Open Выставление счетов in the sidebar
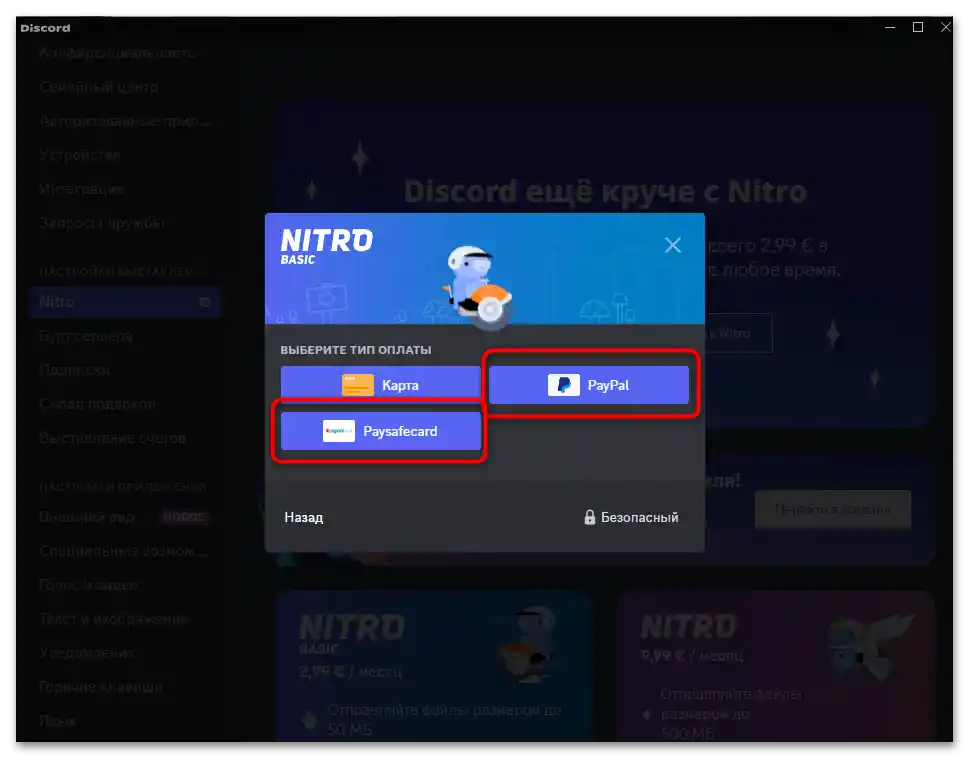The width and height of the screenshot is (969, 758). (112, 438)
